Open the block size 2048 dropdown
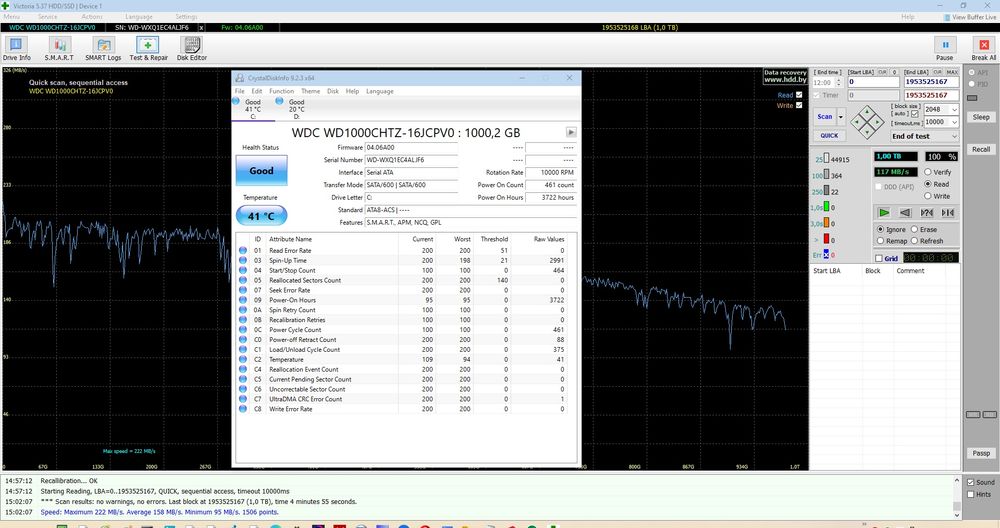Image resolution: width=1000 pixels, height=528 pixels. point(954,110)
